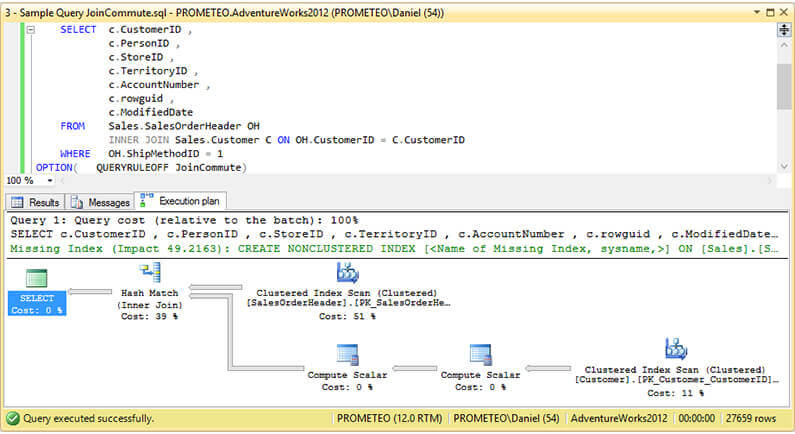Screen dimensions: 795x434
Task: Click the Customer Clustered Index Scan icon
Action: 675,349
